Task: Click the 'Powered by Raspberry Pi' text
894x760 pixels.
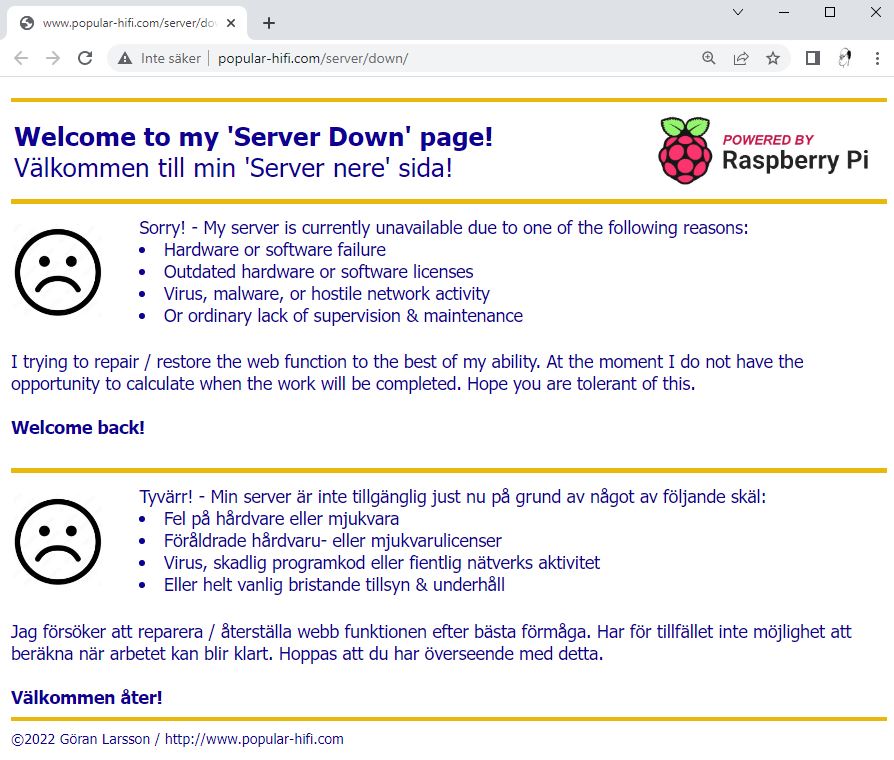Action: (795, 152)
